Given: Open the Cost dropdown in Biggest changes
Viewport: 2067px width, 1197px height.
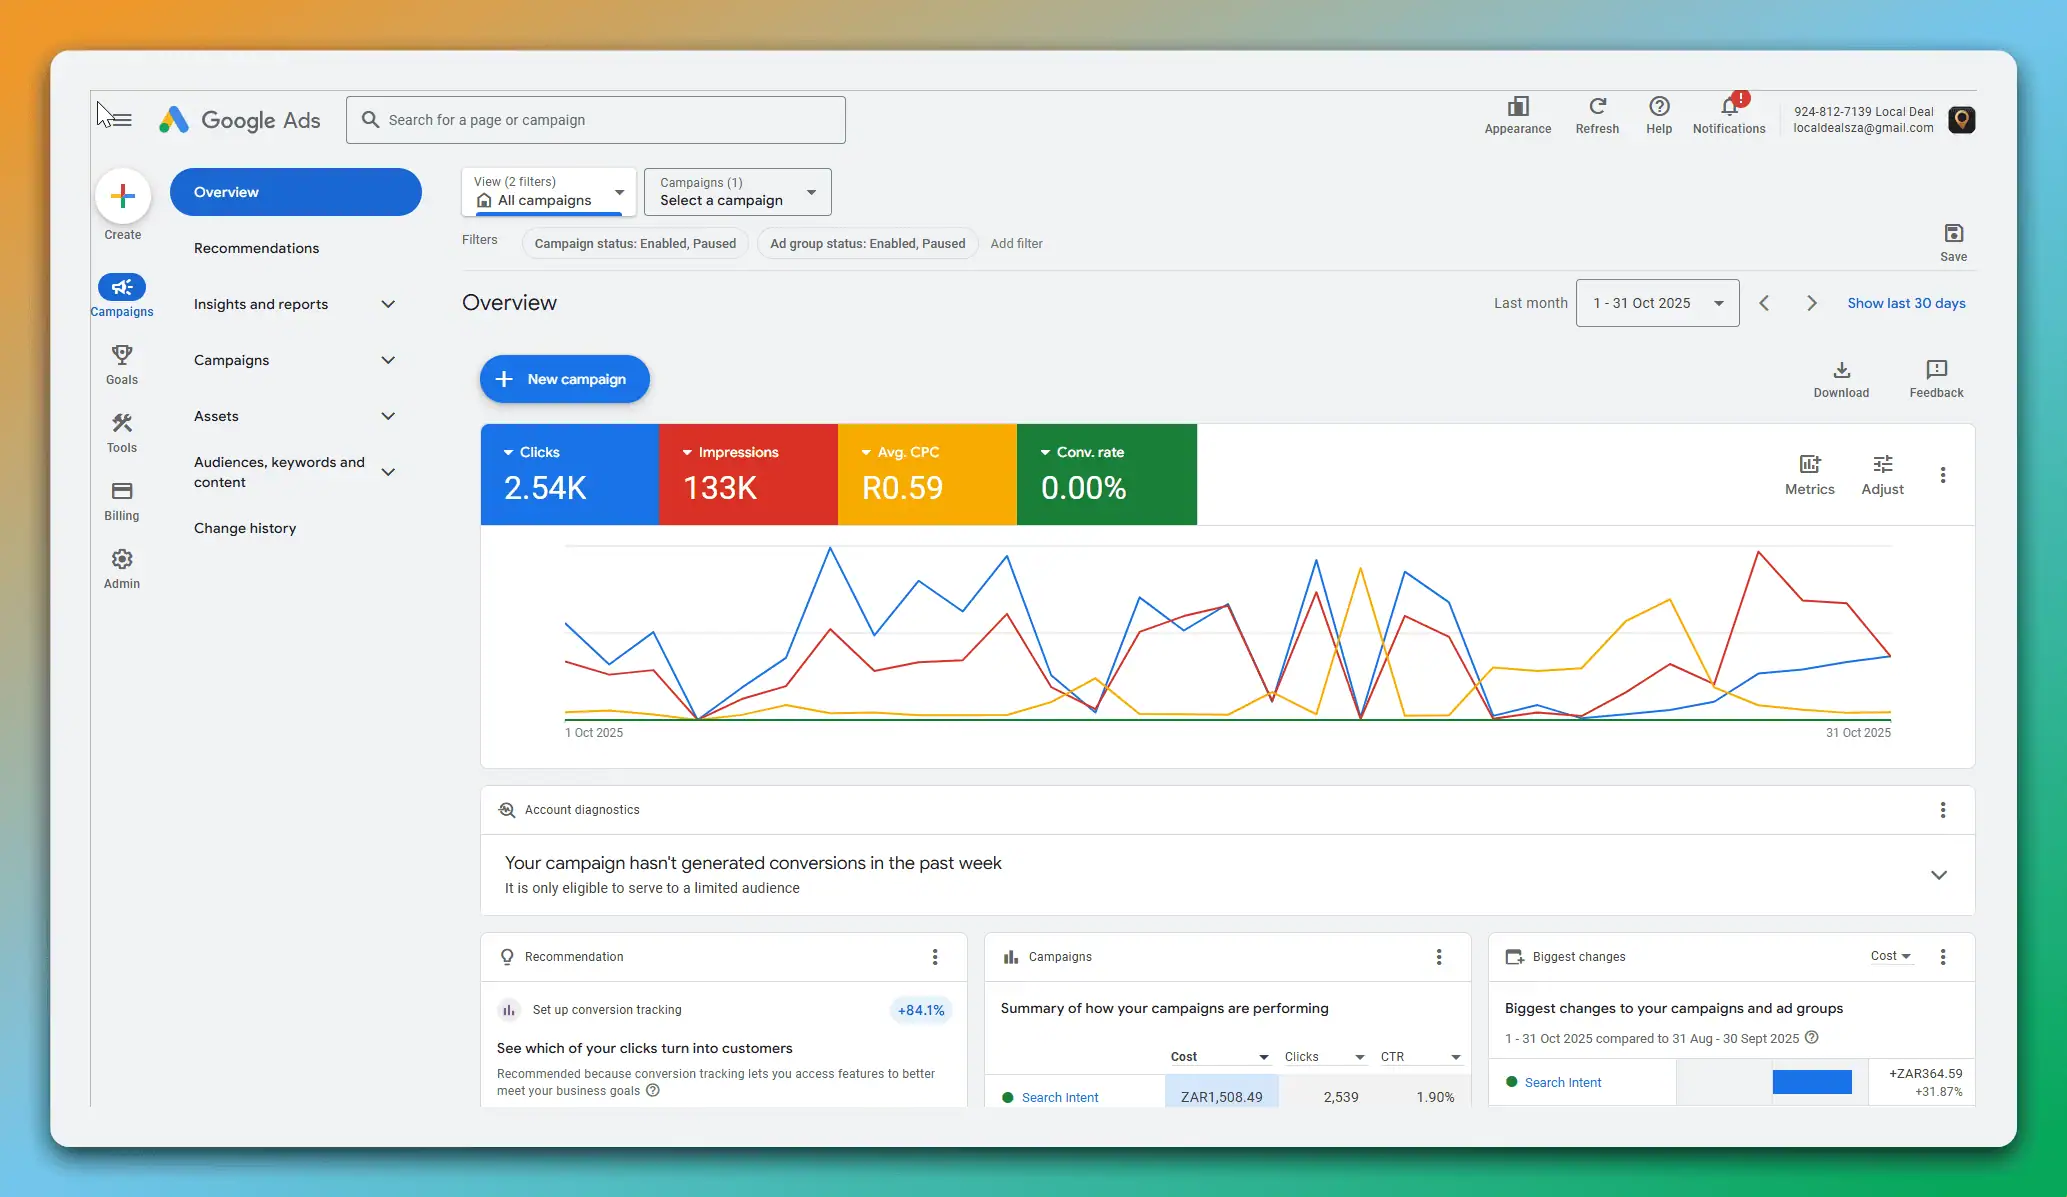Looking at the screenshot, I should click(x=1889, y=956).
